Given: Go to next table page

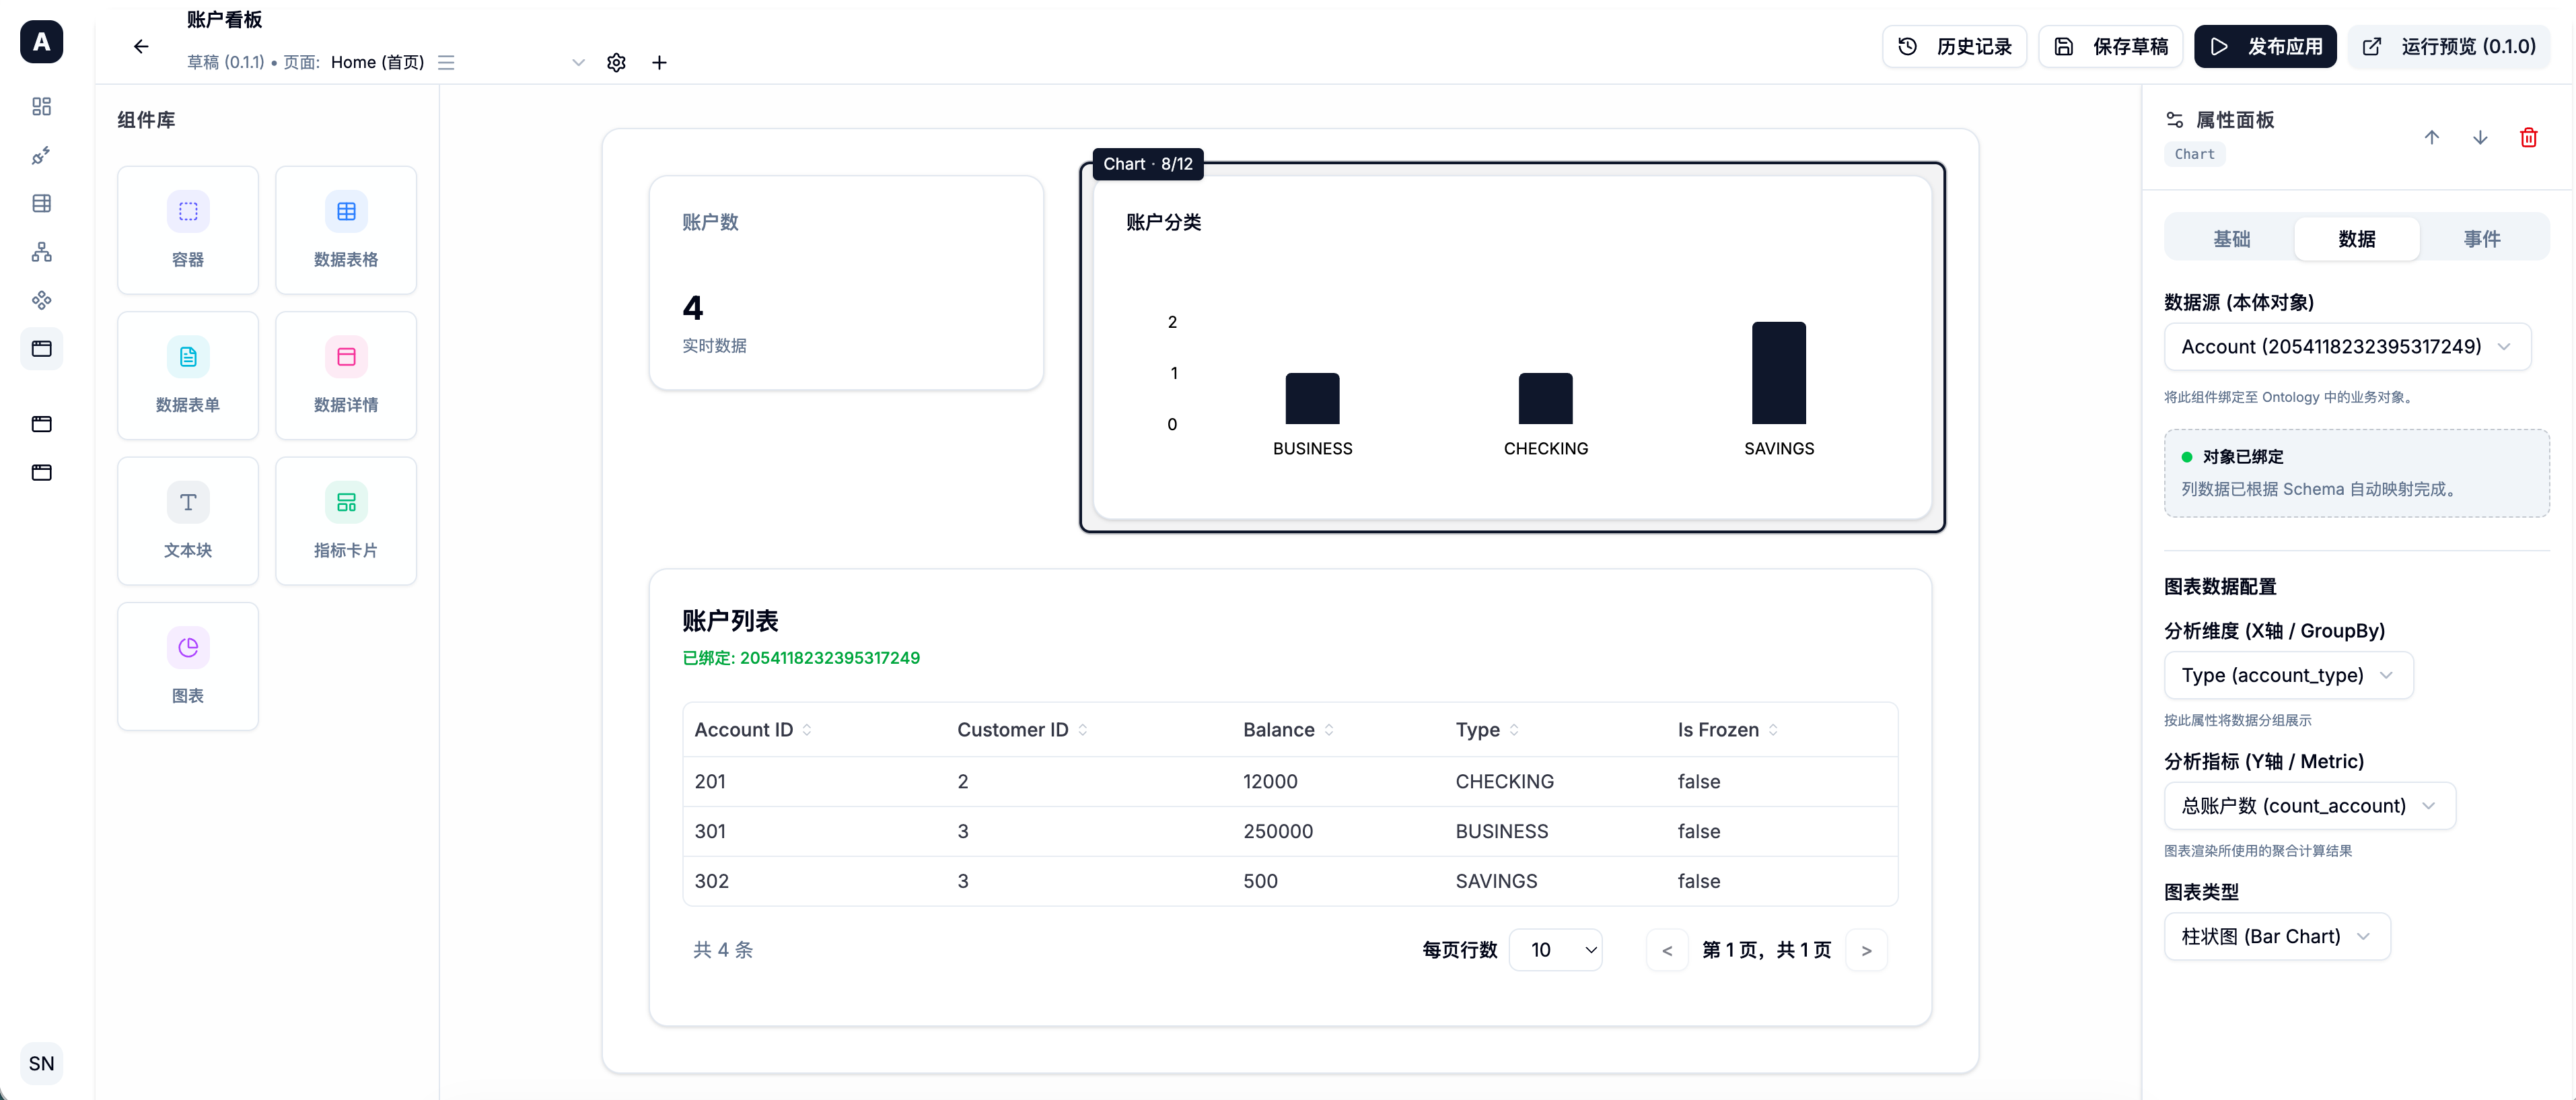Looking at the screenshot, I should click(x=1866, y=950).
